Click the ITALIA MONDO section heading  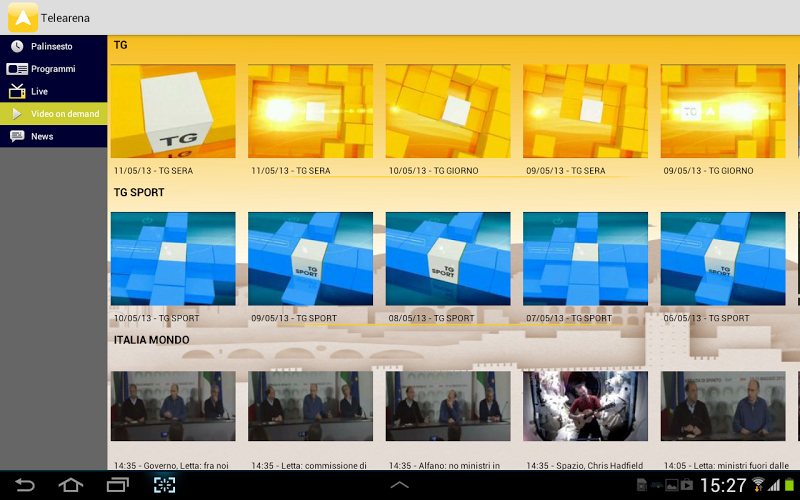(152, 340)
